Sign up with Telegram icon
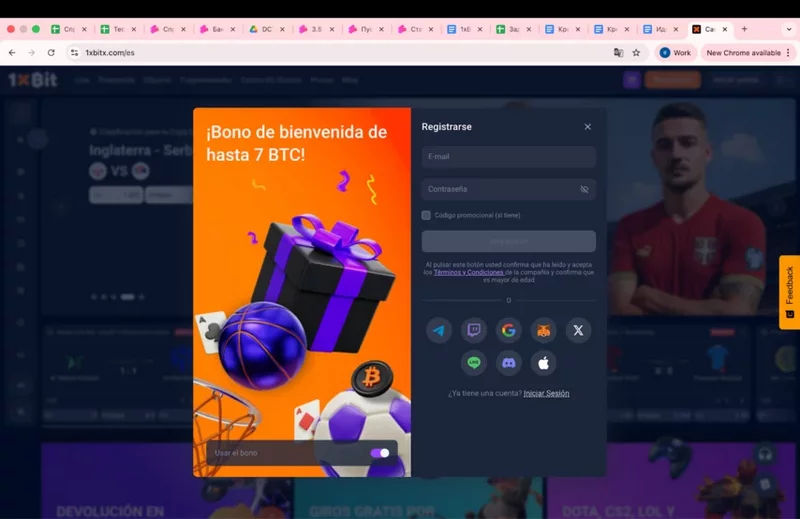Screen dimensions: 800x519 tap(439, 331)
